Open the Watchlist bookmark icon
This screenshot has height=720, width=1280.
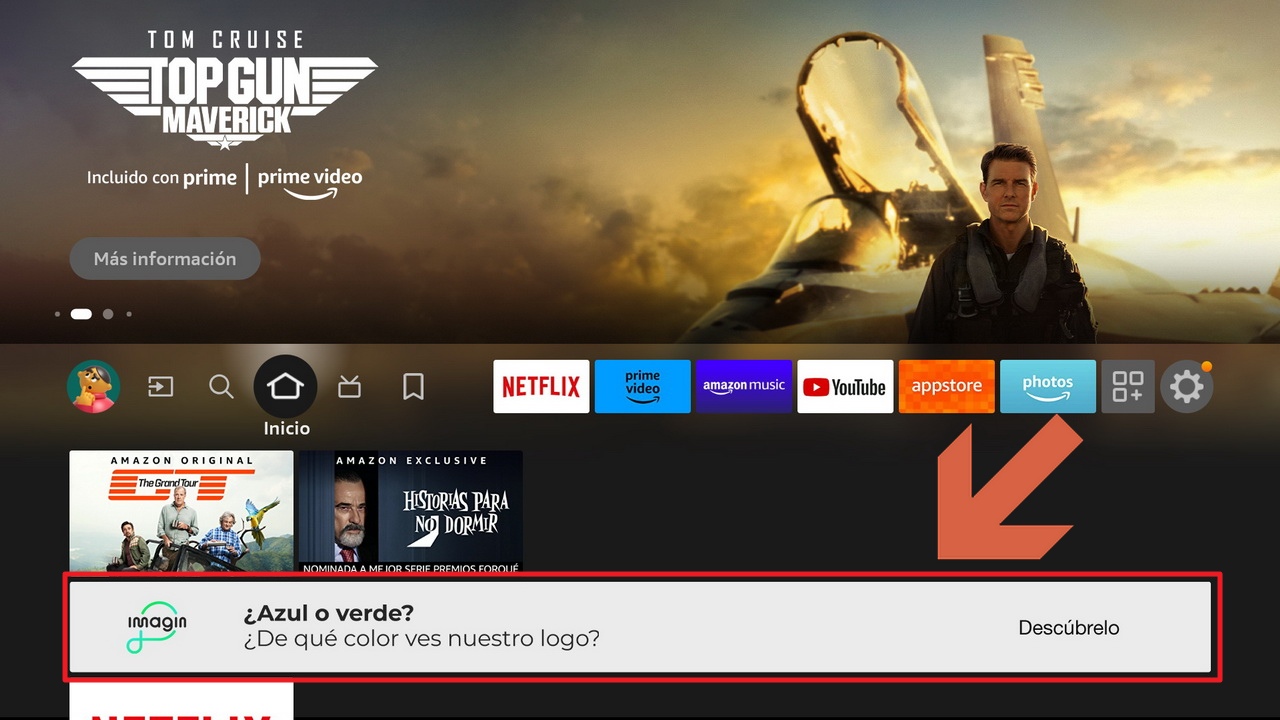click(x=413, y=386)
